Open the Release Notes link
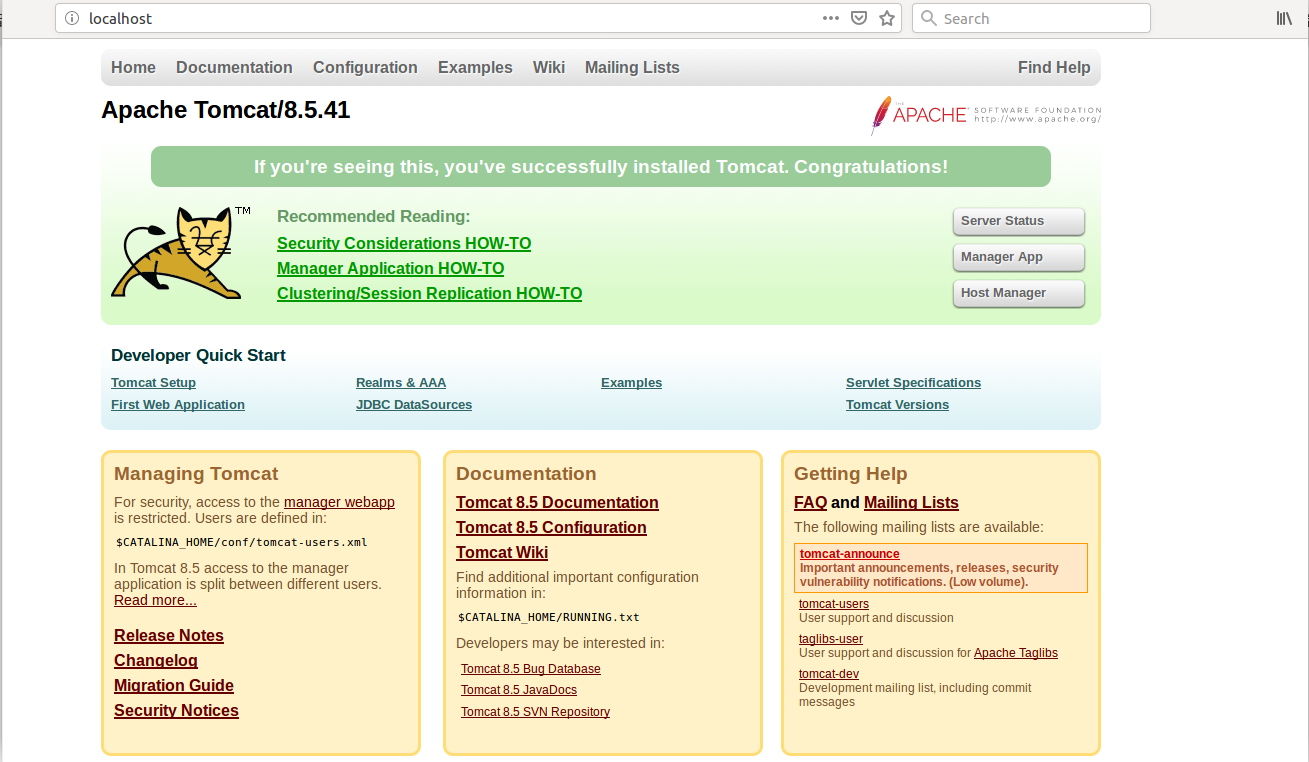This screenshot has width=1309, height=762. click(169, 636)
